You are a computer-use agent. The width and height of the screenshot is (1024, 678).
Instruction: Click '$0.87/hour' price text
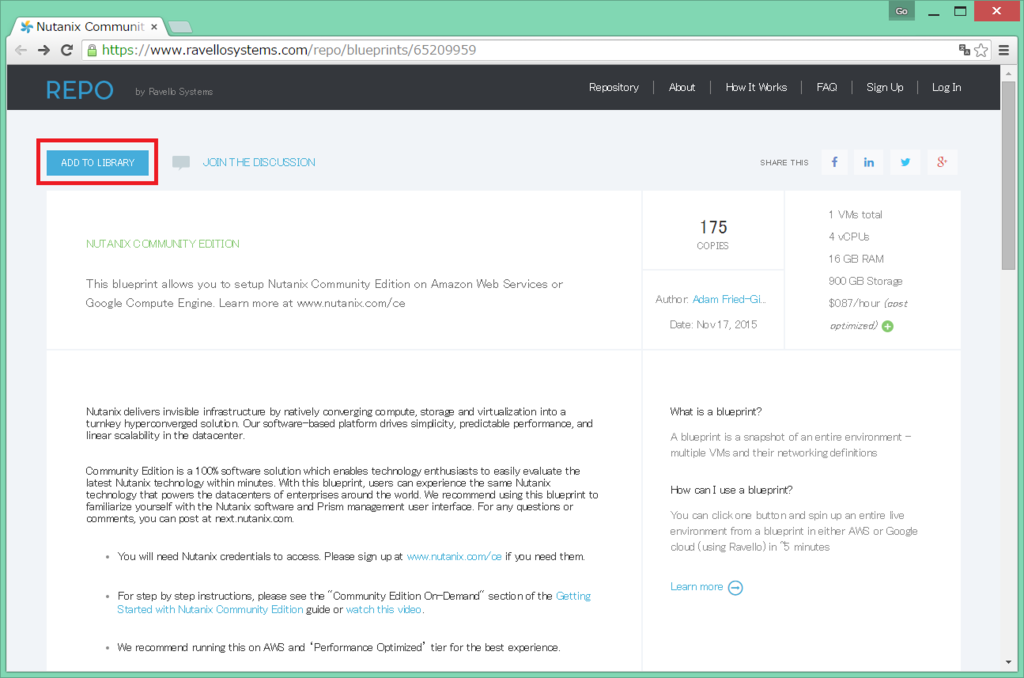854,303
